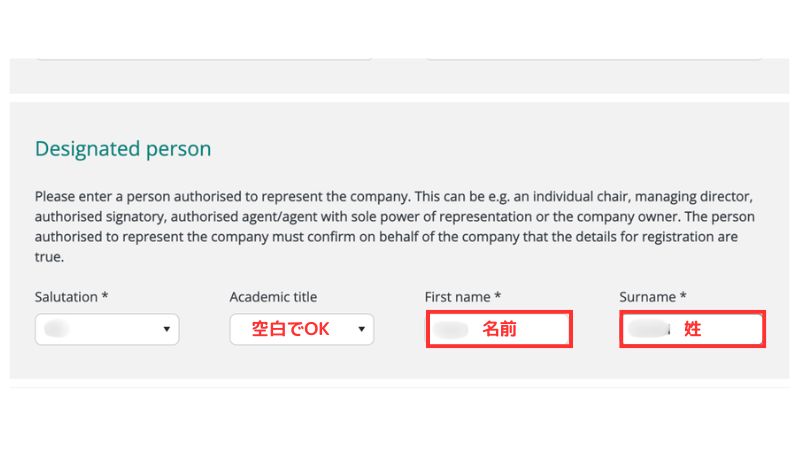Image resolution: width=812 pixels, height=457 pixels.
Task: Click the "名前" annotation in First name
Action: [x=500, y=329]
